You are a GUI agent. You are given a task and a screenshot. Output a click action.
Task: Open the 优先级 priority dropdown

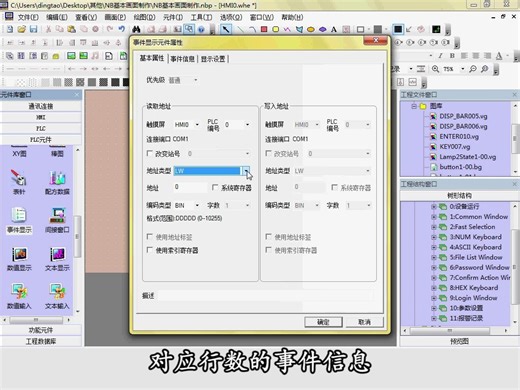[x=196, y=80]
